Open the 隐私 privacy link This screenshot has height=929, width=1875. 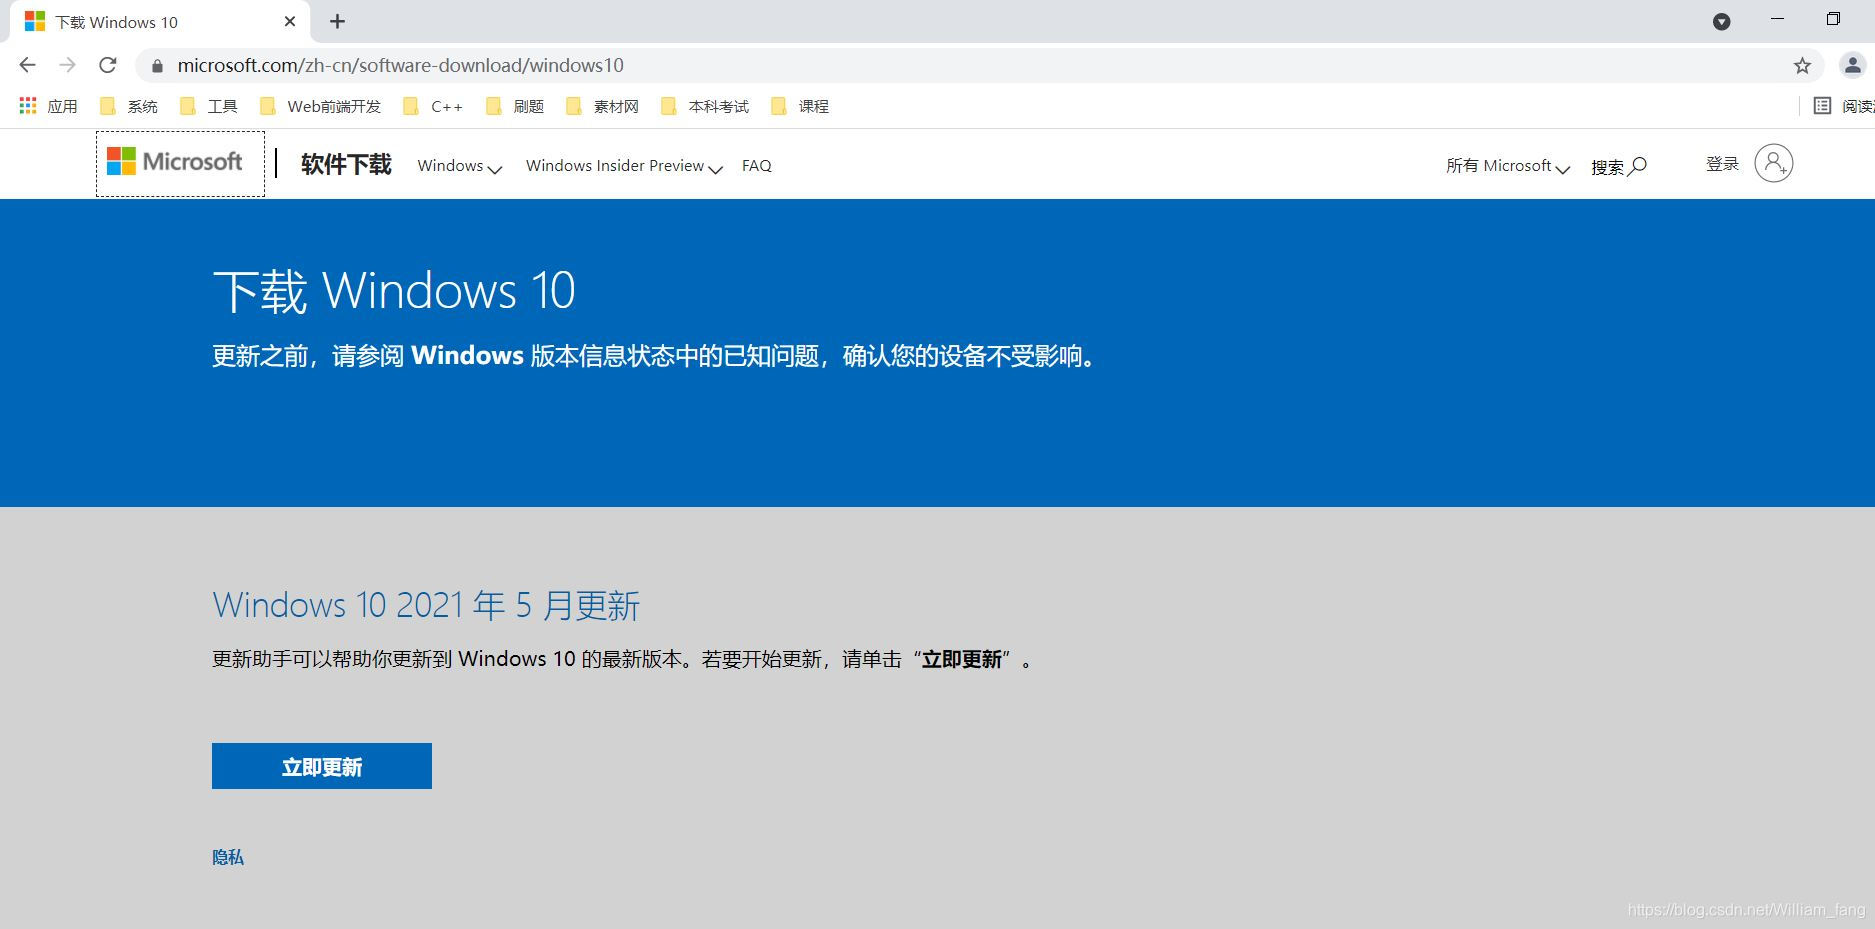click(x=228, y=857)
